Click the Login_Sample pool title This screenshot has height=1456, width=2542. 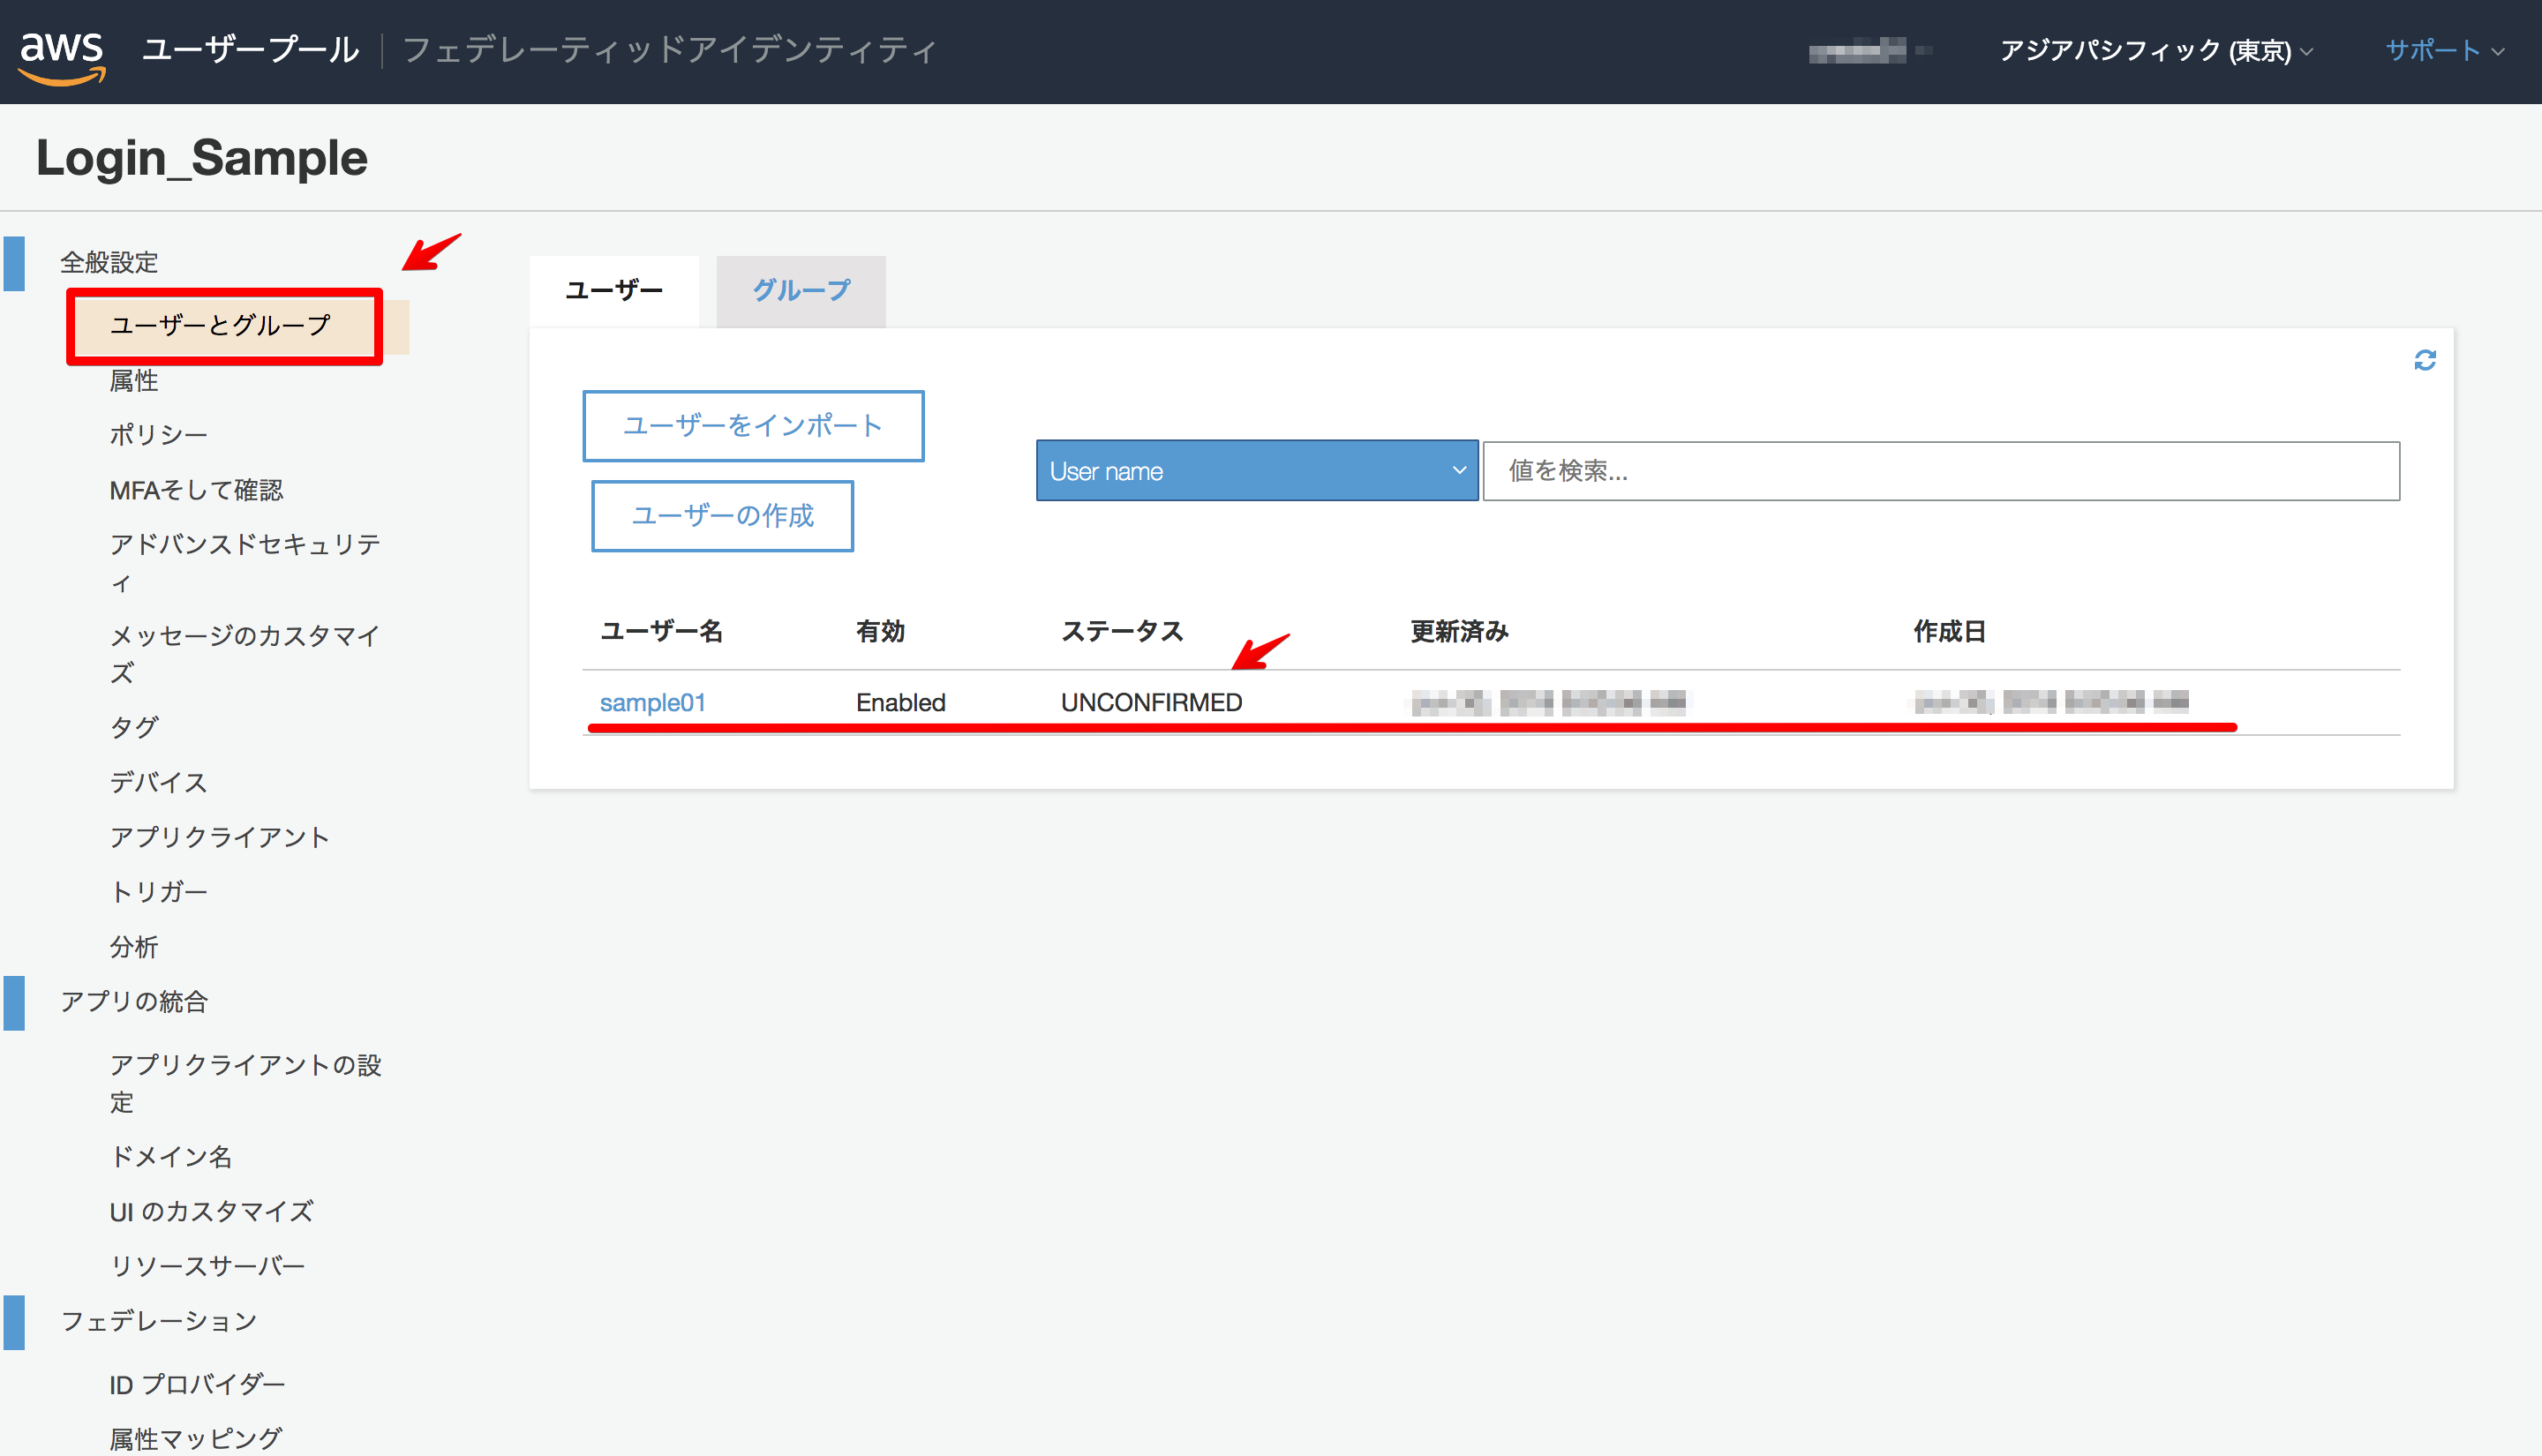pos(202,158)
